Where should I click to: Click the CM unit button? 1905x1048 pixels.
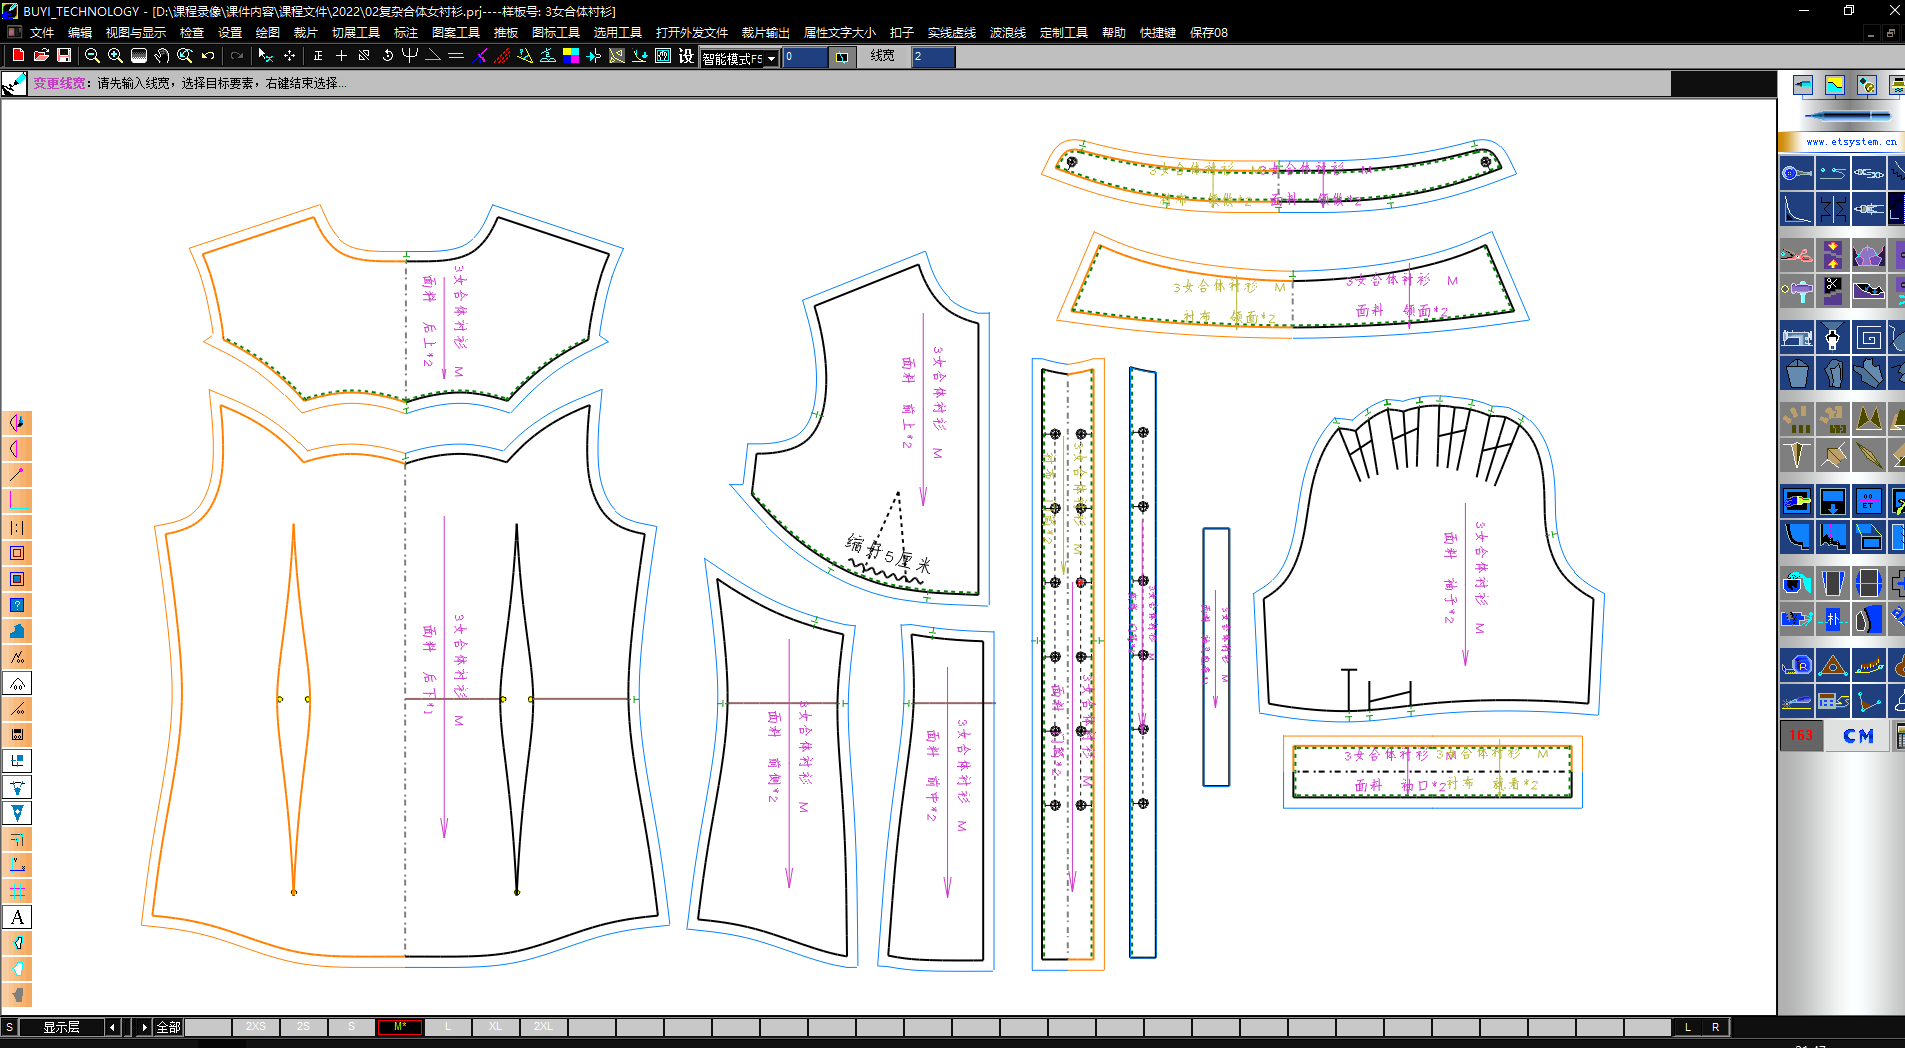pos(1858,736)
